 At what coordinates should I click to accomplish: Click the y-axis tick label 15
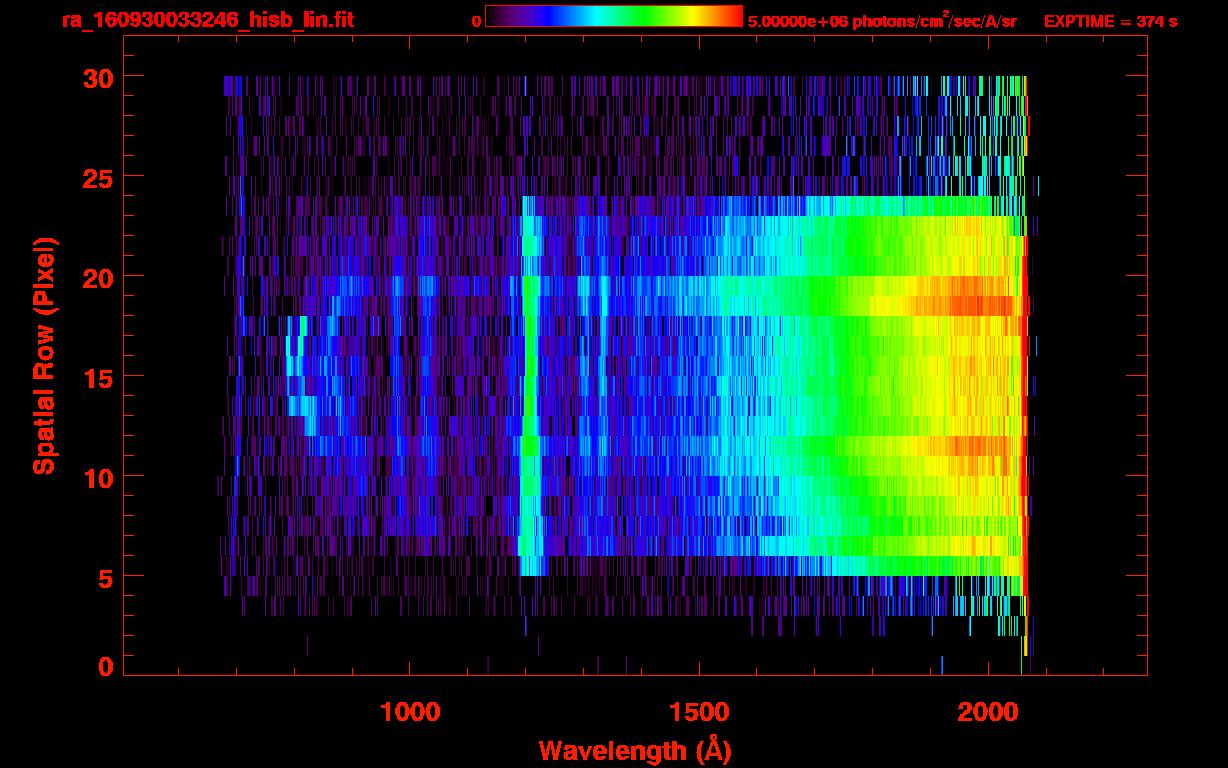click(x=99, y=377)
